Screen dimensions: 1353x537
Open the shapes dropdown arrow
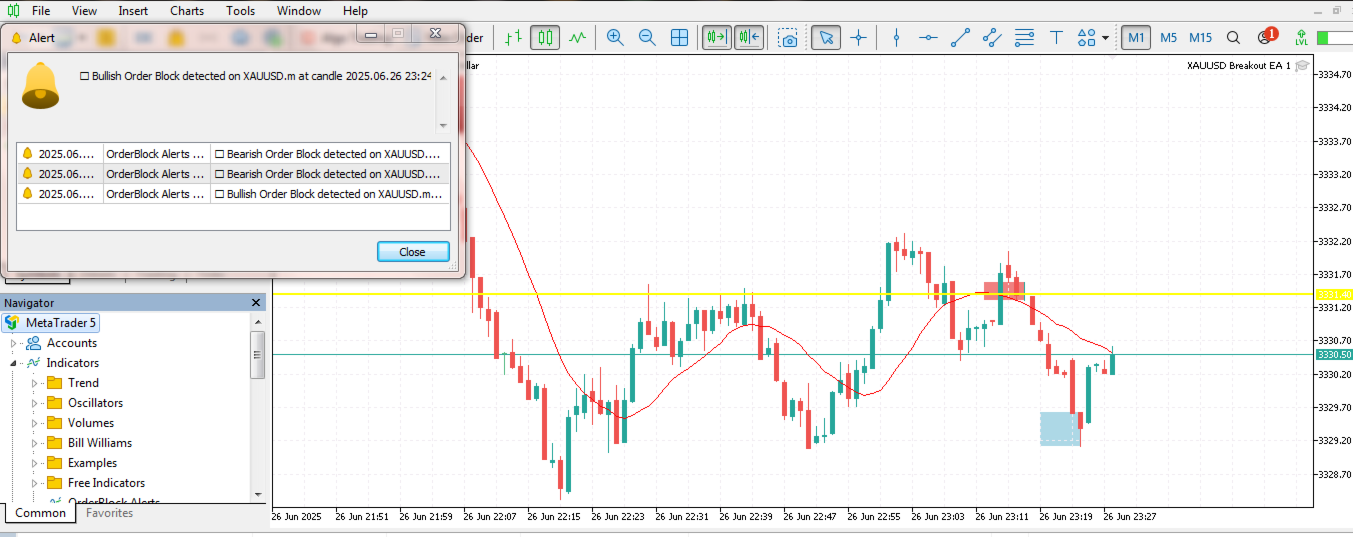[1105, 39]
